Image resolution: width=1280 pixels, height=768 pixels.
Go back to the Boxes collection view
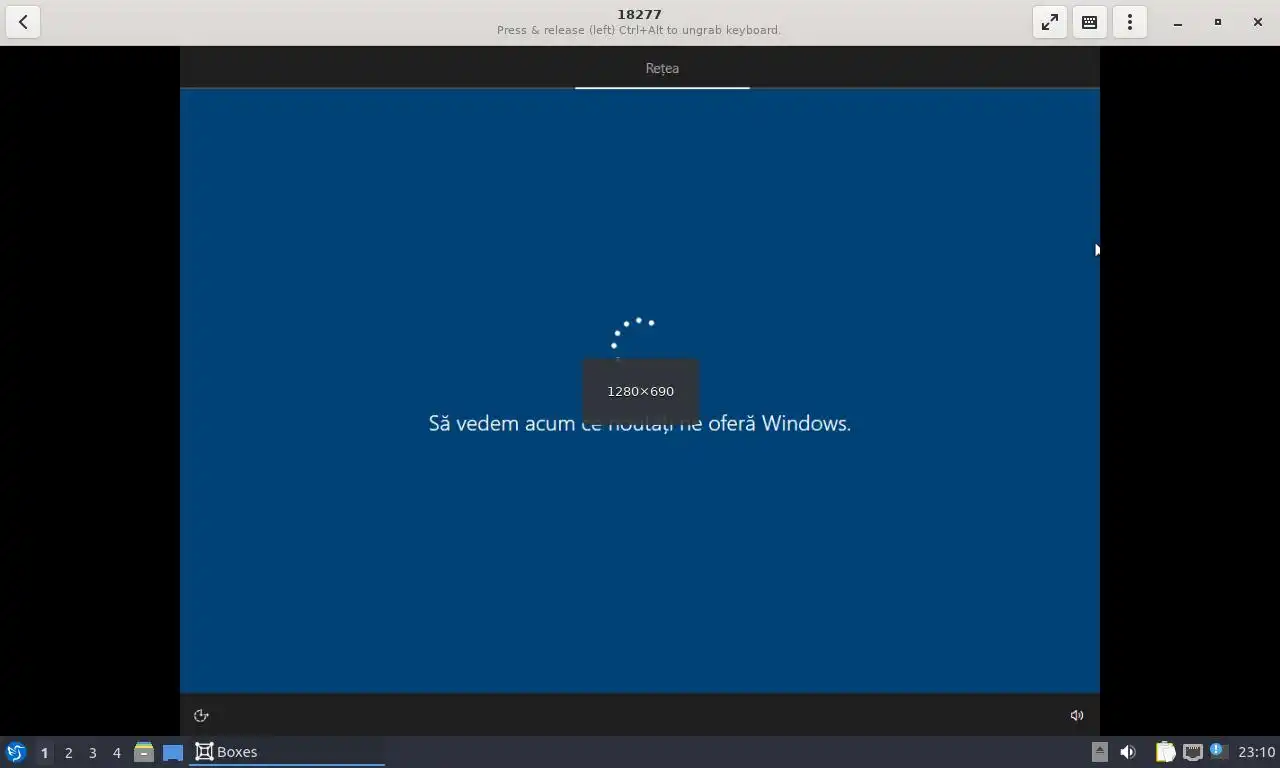click(23, 22)
